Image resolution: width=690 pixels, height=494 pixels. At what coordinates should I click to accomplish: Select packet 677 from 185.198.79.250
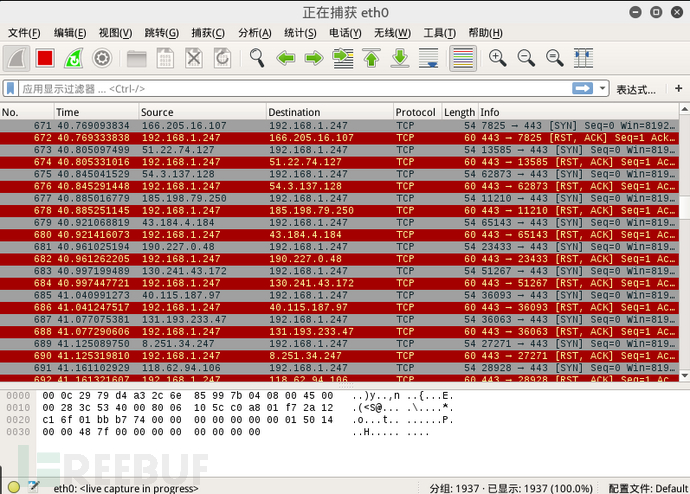[x=339, y=198]
